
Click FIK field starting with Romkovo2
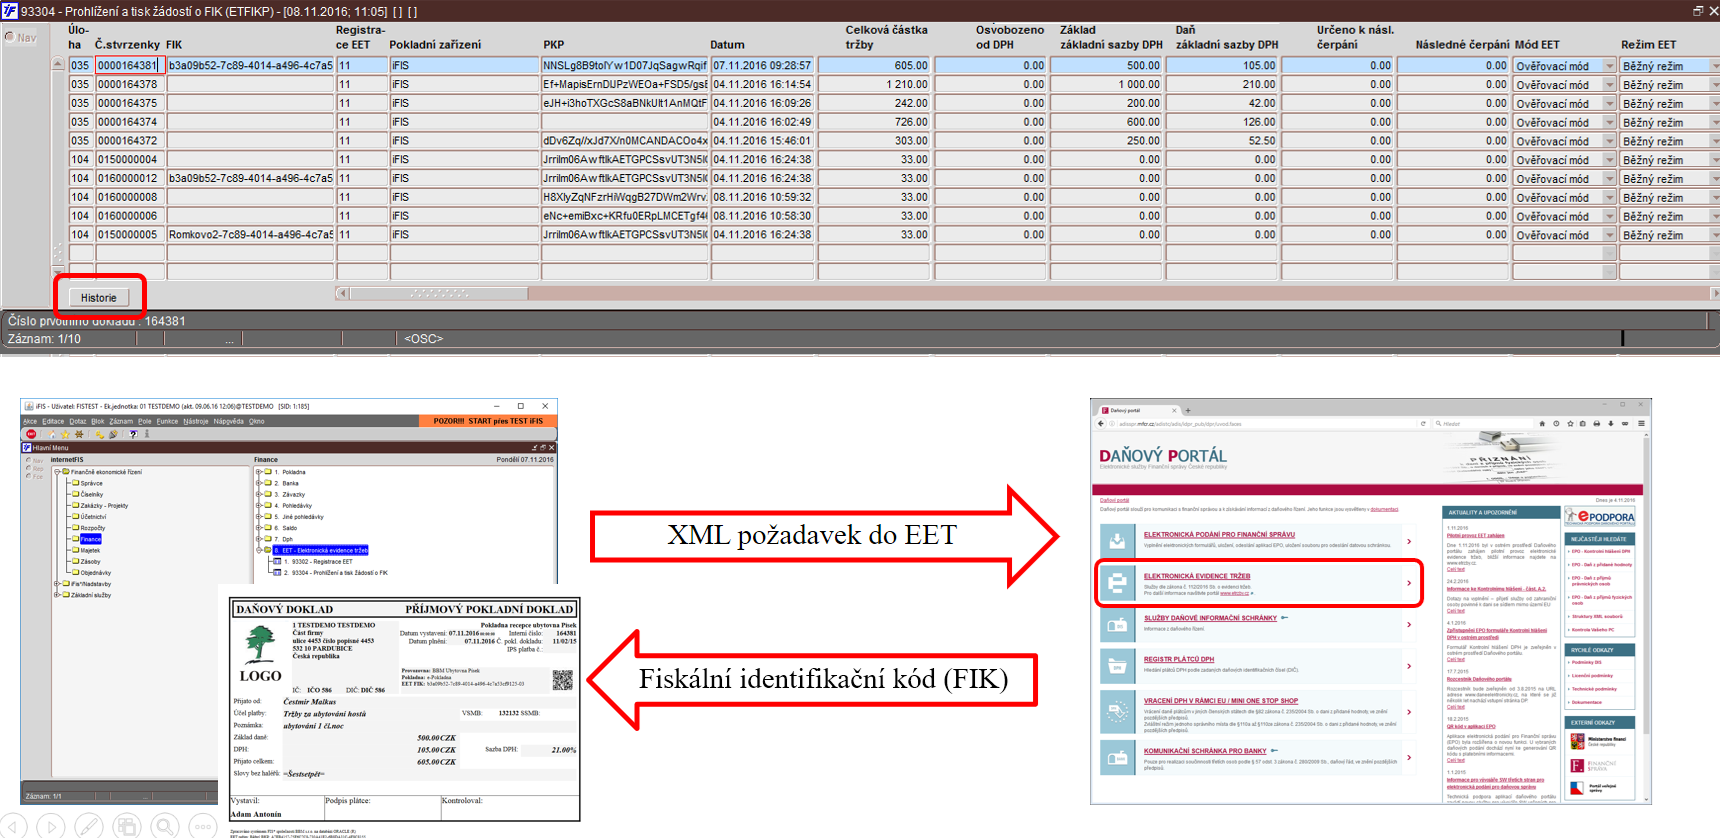click(x=250, y=235)
